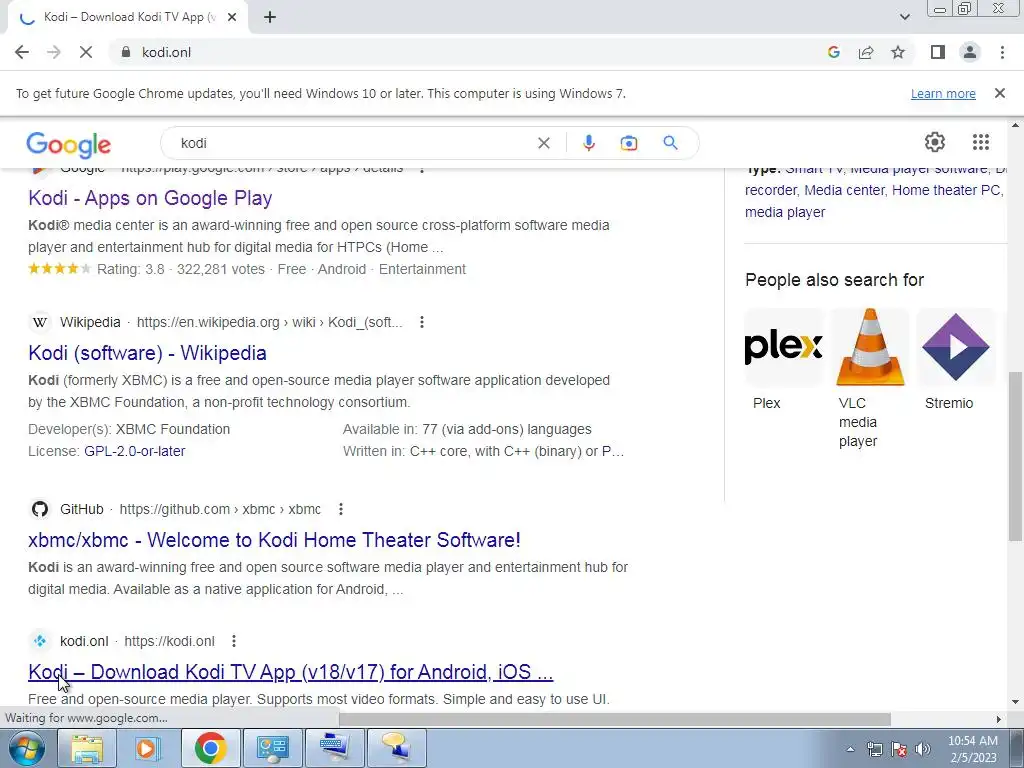The image size is (1024, 768).
Task: Toggle the browser side panel
Action: pyautogui.click(x=938, y=52)
